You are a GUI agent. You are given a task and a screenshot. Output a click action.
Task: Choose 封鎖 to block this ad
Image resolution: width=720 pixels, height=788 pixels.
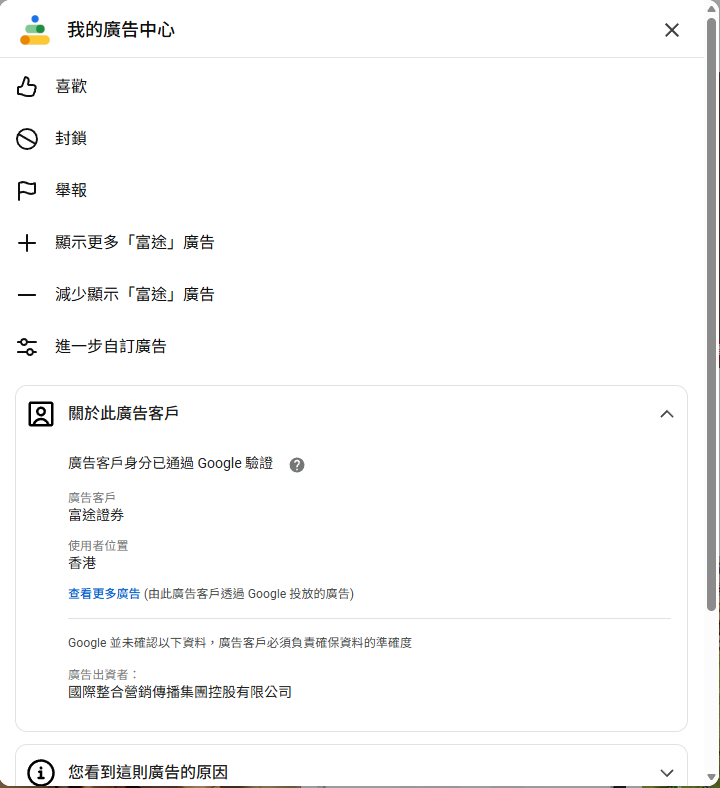click(71, 138)
